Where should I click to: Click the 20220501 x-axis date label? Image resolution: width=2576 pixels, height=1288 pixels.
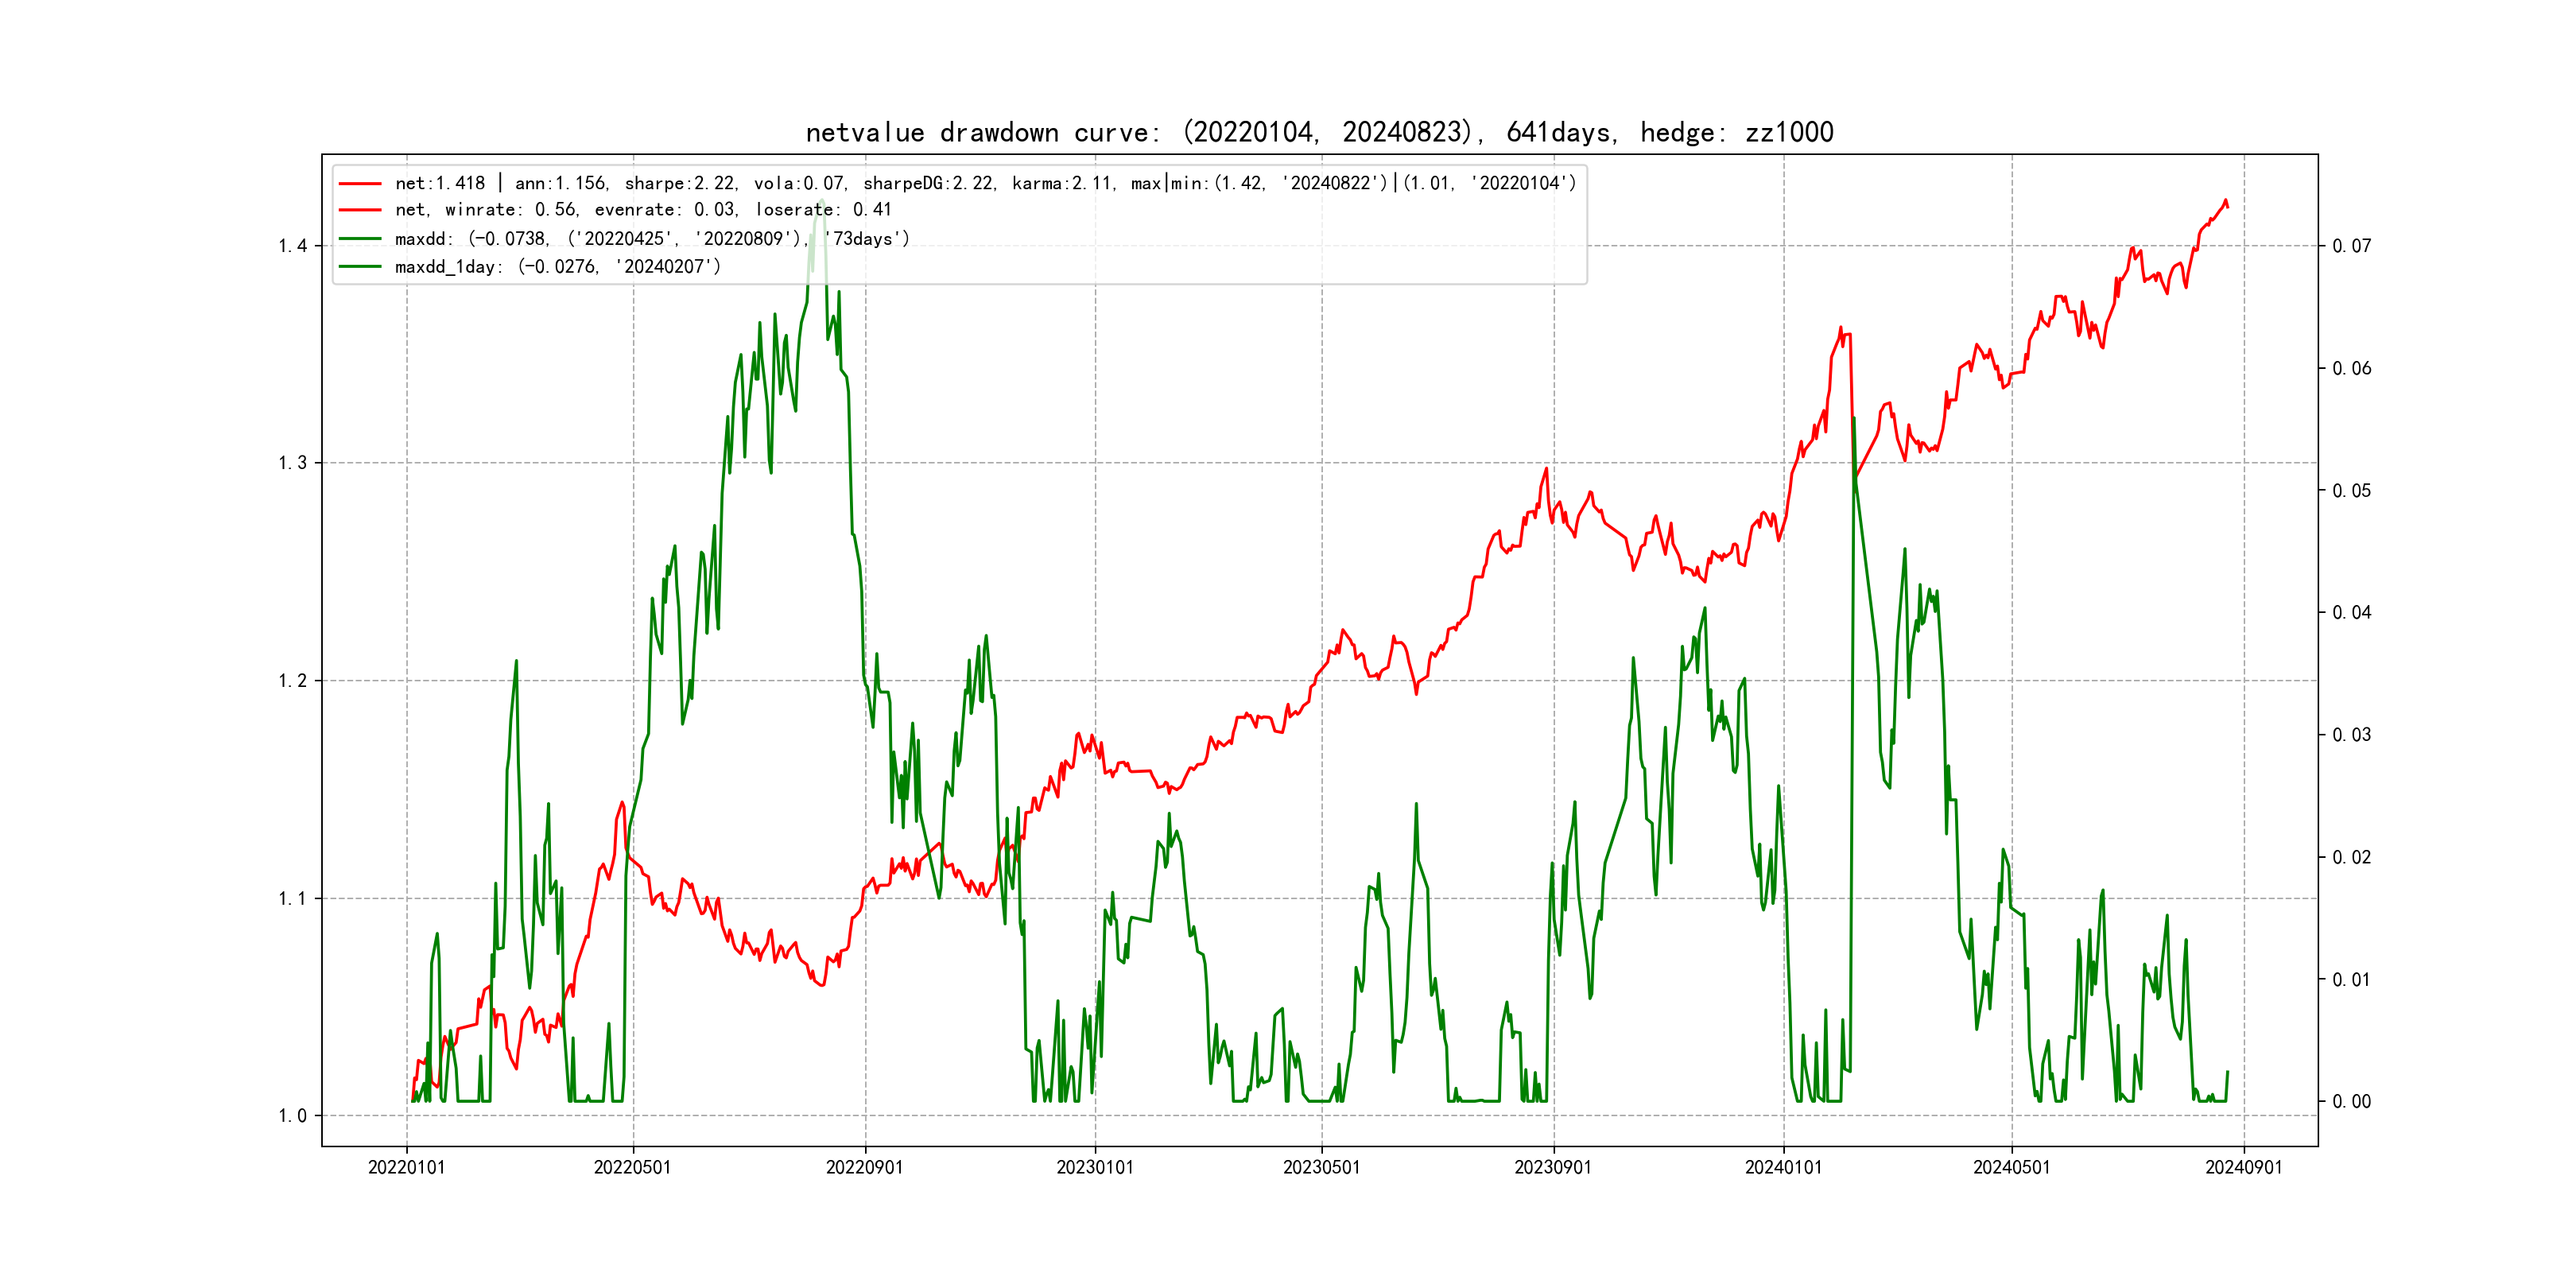point(632,1168)
